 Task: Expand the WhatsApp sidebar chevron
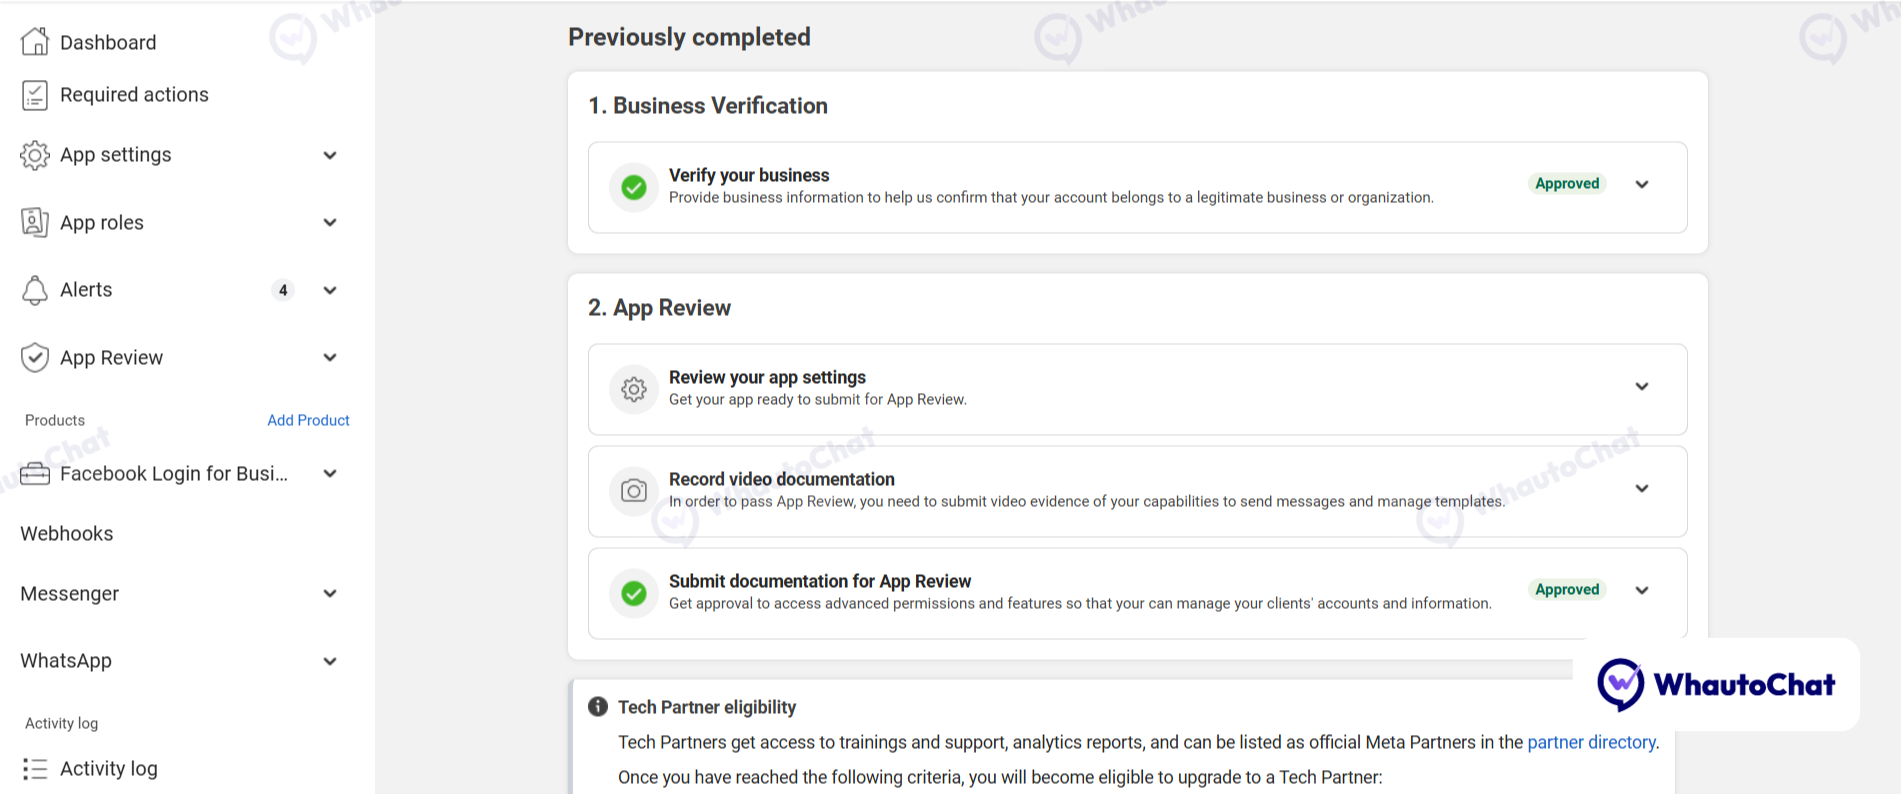(330, 661)
